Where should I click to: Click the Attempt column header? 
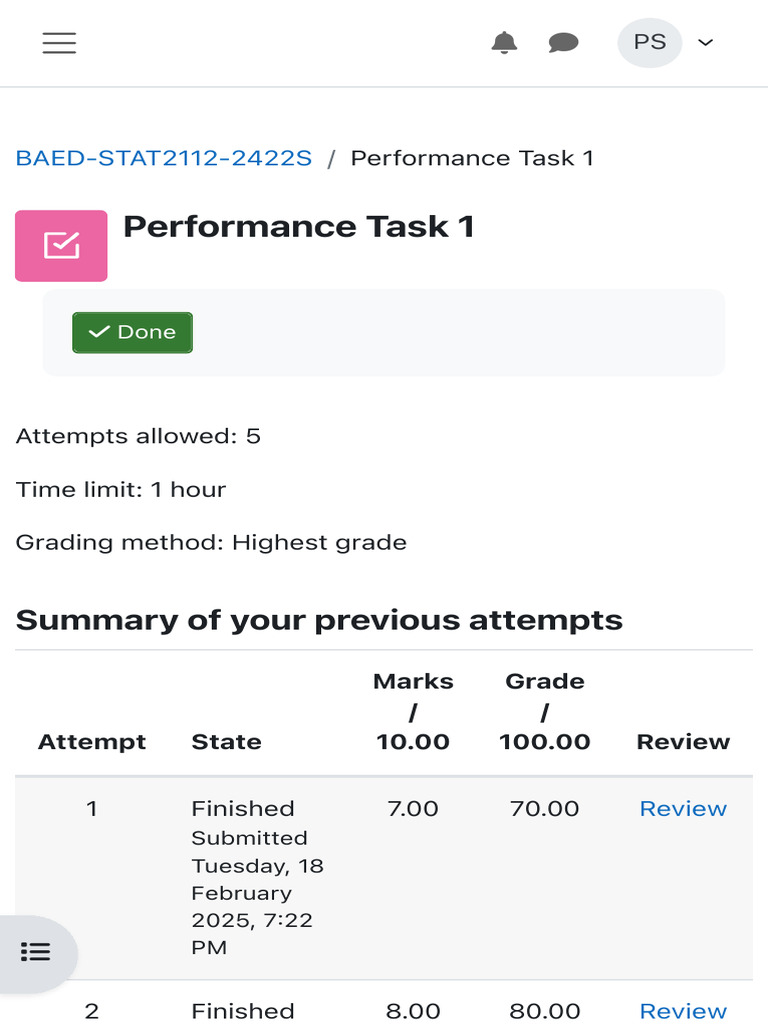pyautogui.click(x=92, y=742)
